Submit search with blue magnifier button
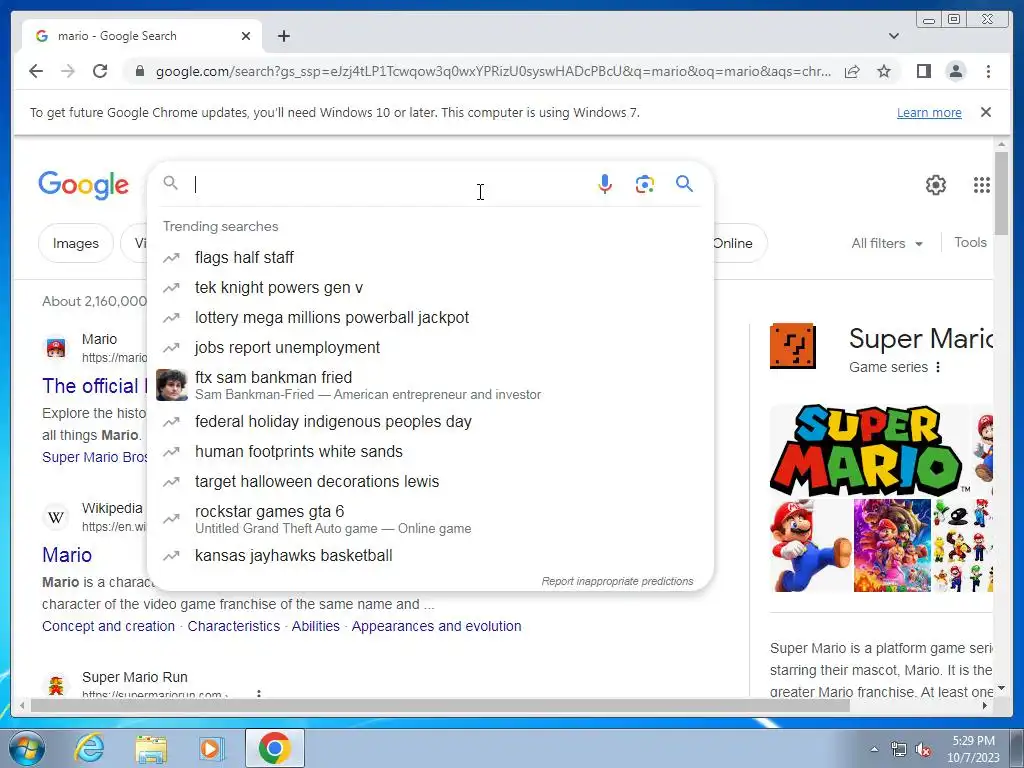Viewport: 1024px width, 768px height. 684,184
